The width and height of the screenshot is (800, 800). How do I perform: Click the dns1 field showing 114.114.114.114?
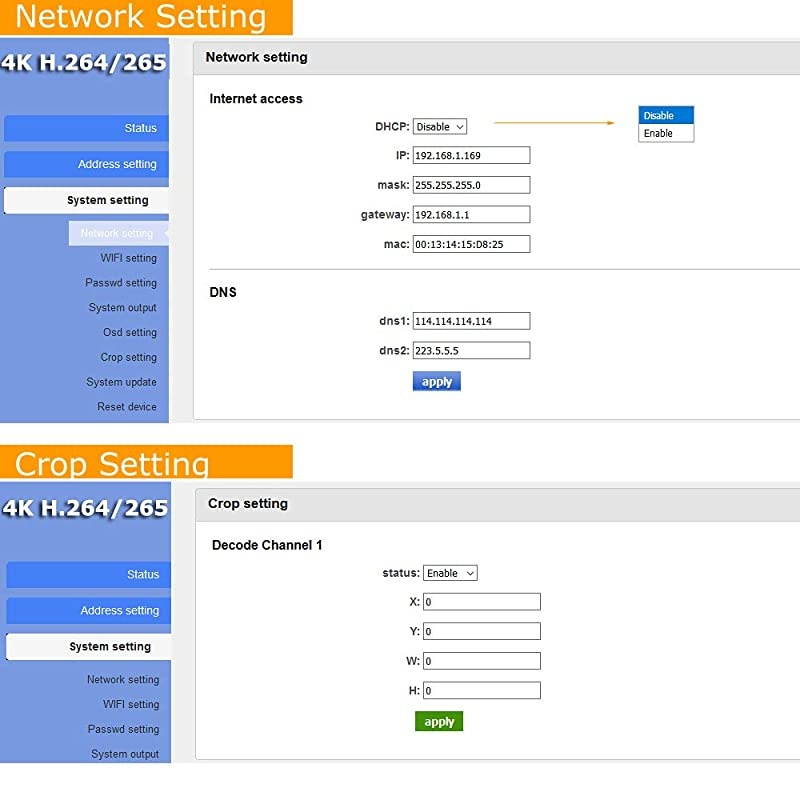coord(471,321)
